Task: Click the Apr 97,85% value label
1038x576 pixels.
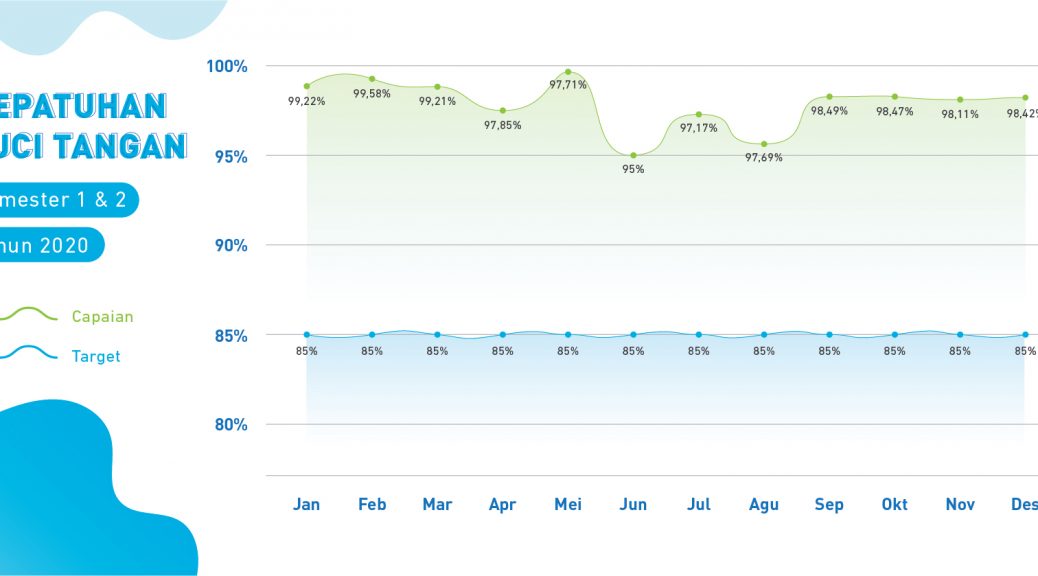Action: [503, 125]
